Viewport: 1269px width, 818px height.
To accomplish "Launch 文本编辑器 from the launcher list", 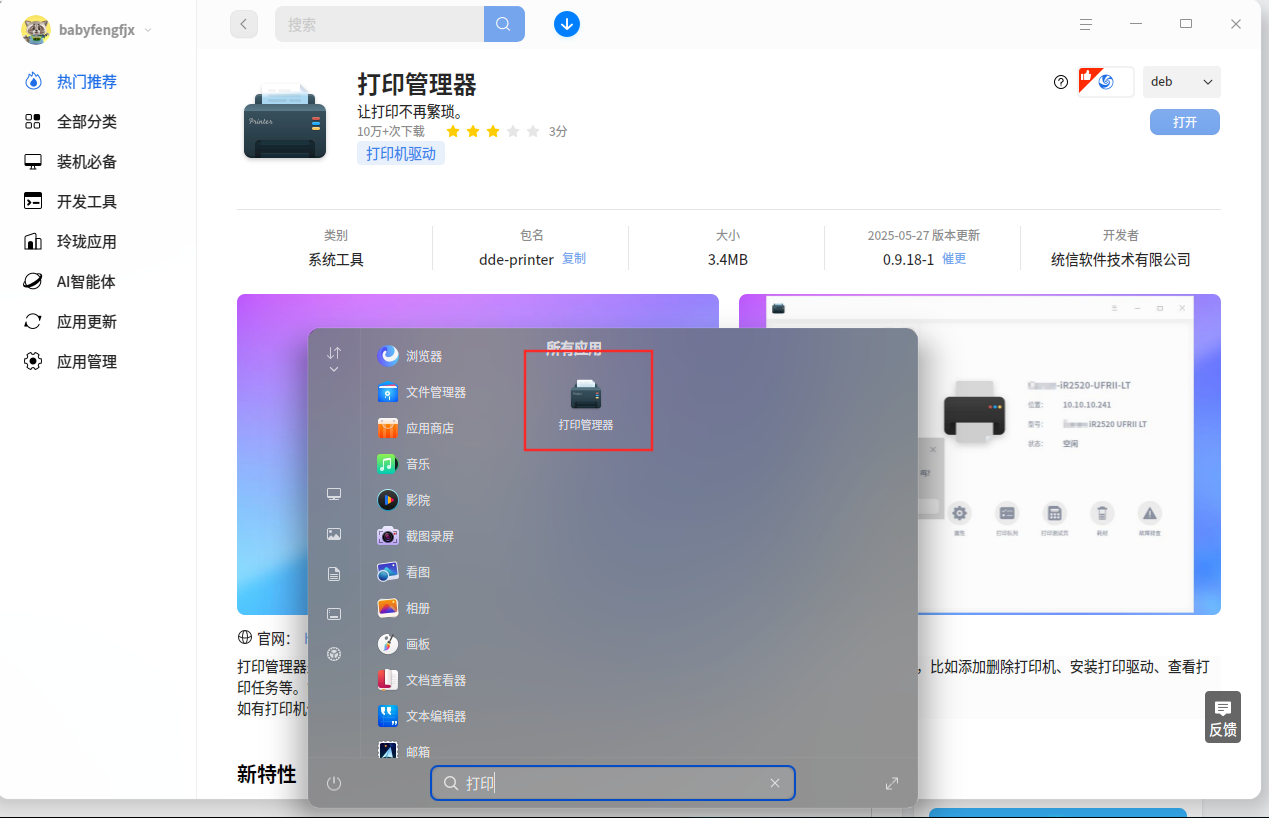I will [422, 716].
